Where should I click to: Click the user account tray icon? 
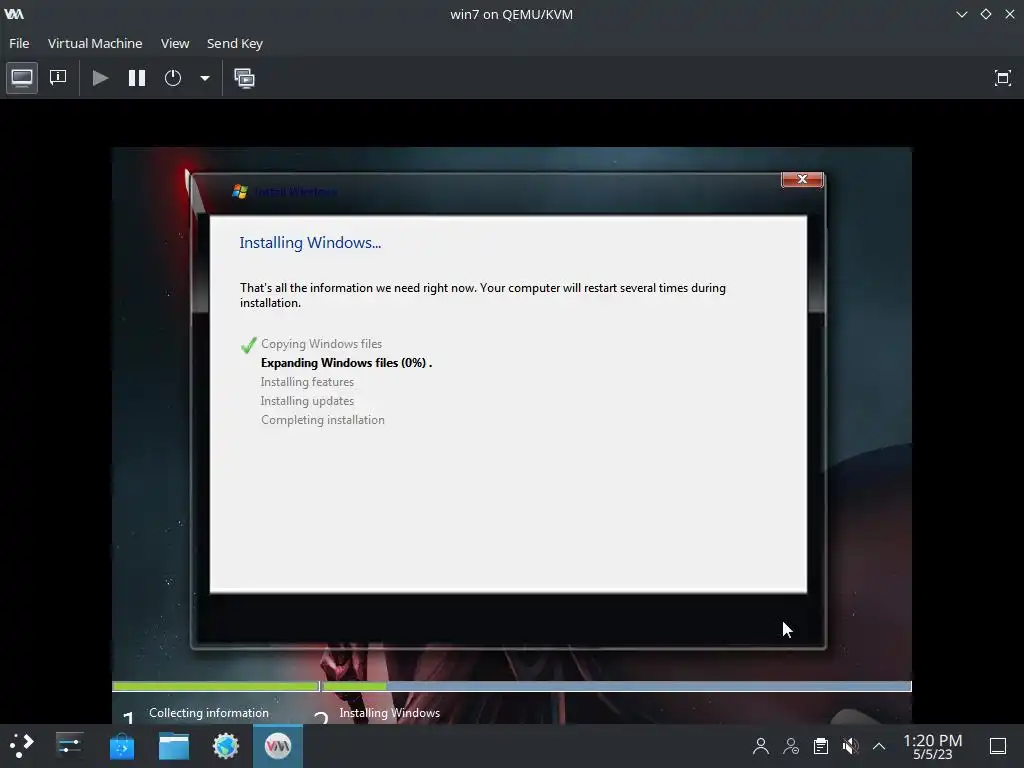pos(760,746)
